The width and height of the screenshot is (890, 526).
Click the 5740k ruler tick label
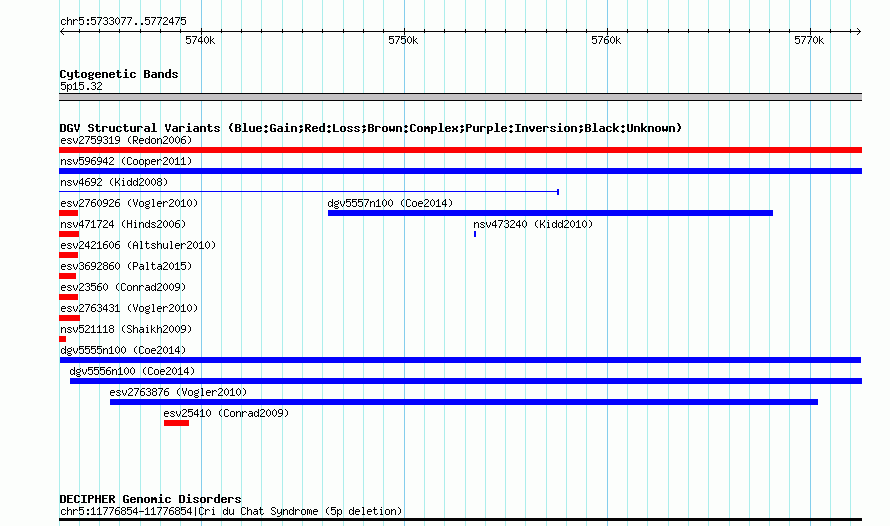(x=200, y=40)
